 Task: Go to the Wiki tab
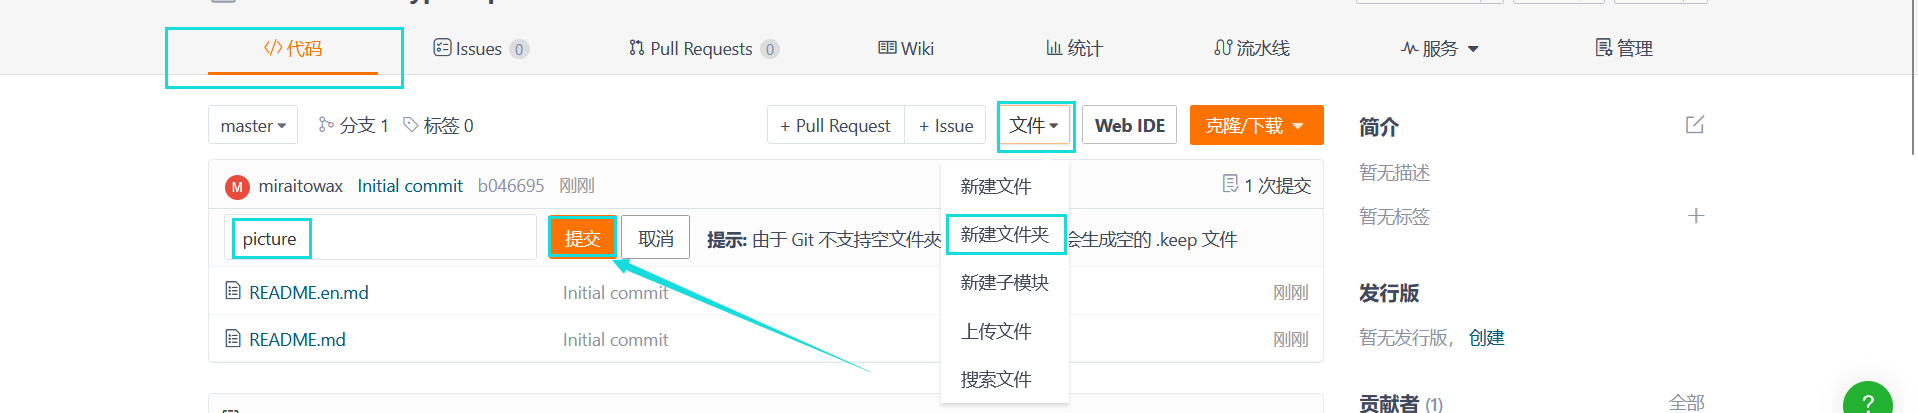coord(906,48)
